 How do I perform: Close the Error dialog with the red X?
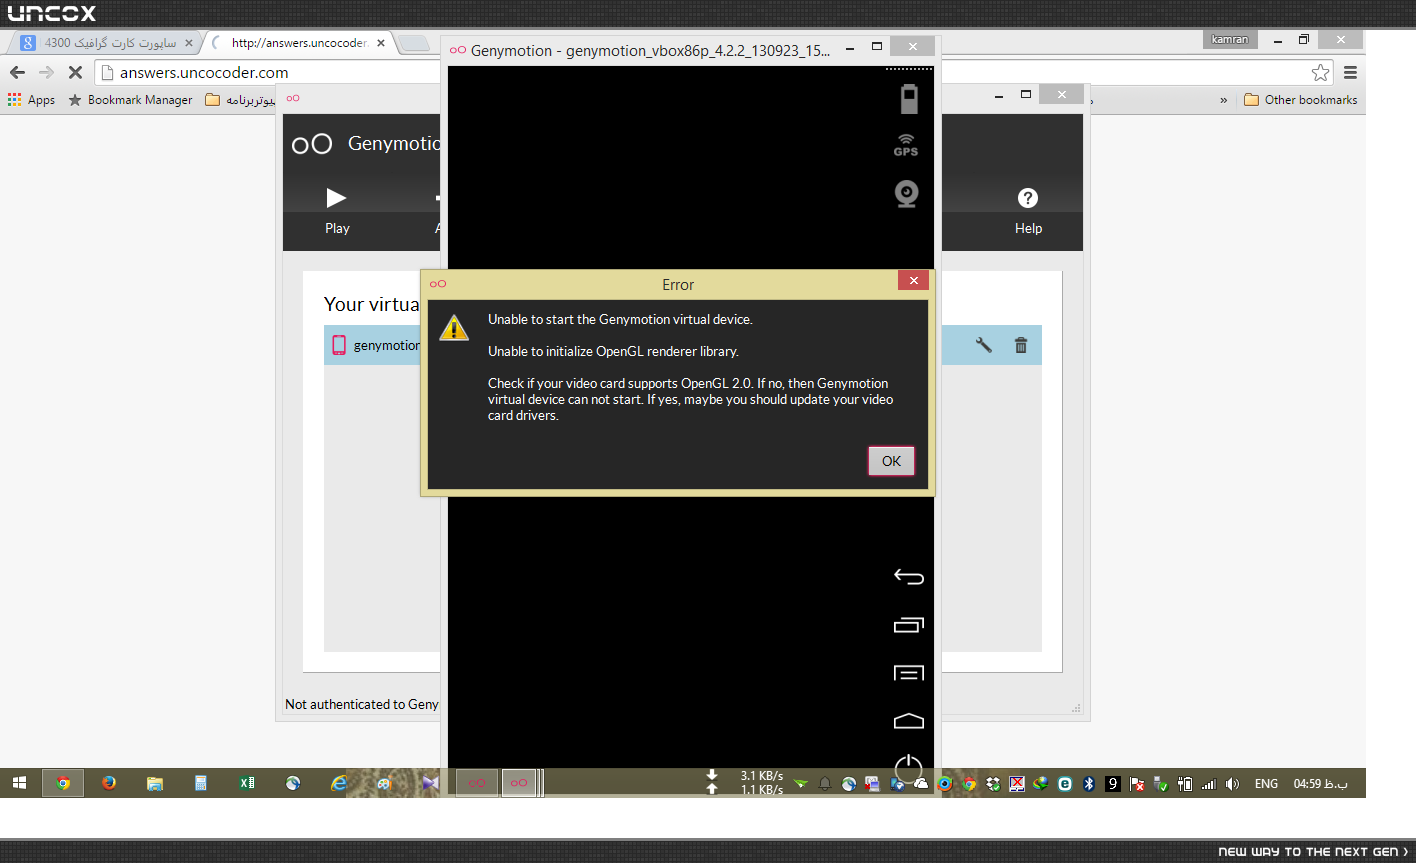913,281
